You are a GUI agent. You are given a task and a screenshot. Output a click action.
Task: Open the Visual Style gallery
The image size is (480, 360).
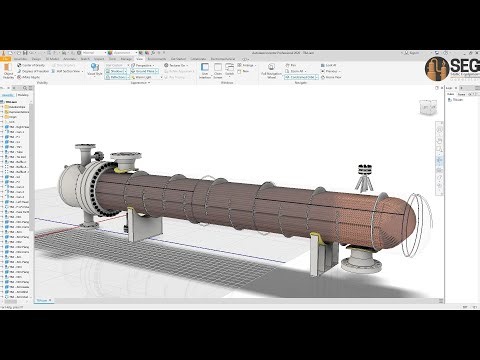click(95, 70)
